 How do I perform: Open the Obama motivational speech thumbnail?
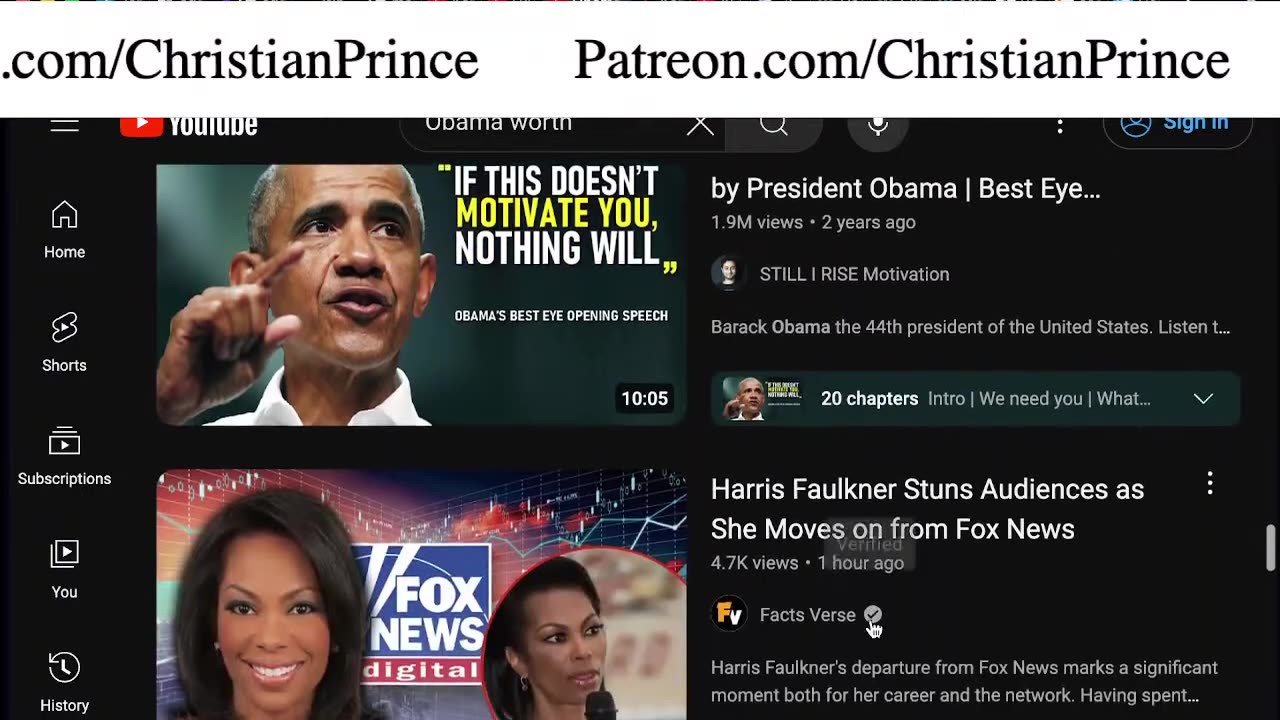click(421, 295)
